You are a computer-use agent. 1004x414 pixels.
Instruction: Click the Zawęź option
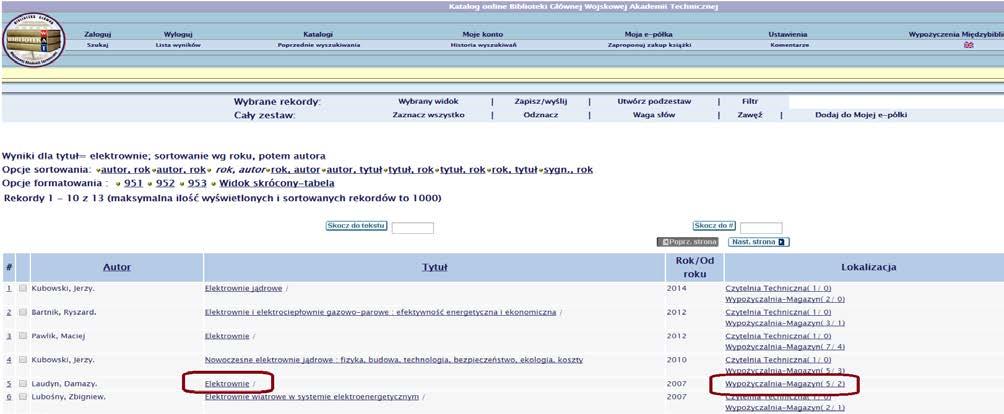[x=750, y=115]
